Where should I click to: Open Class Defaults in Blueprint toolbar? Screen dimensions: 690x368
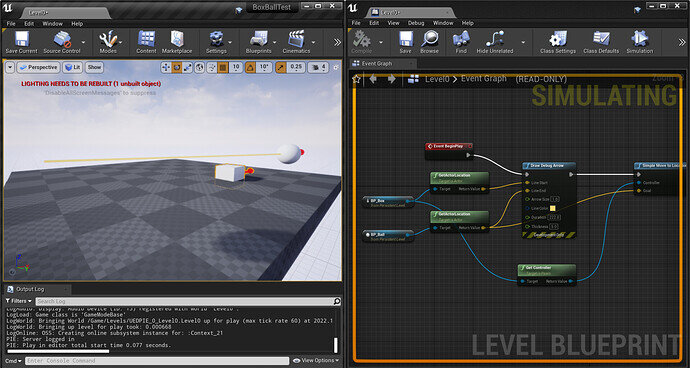pos(601,42)
